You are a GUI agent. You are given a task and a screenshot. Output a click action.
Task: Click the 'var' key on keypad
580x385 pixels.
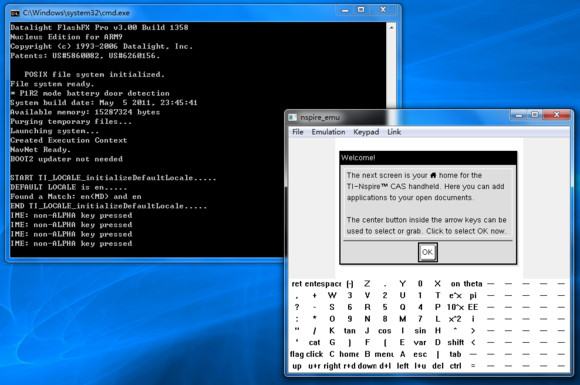click(x=420, y=342)
